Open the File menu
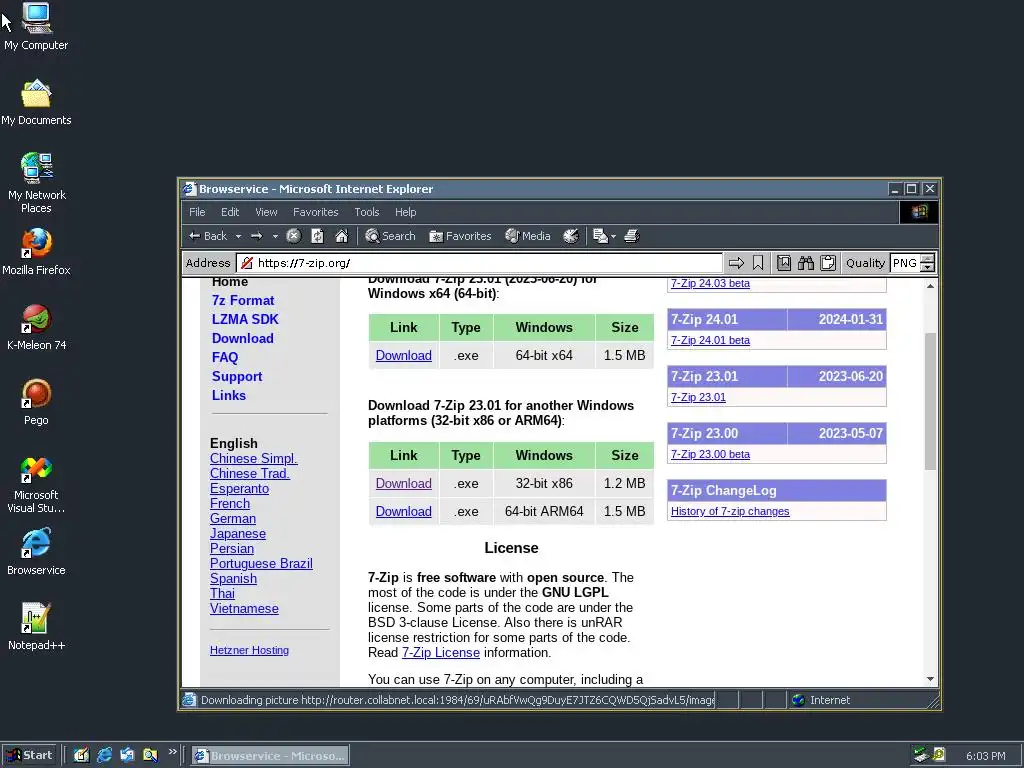Viewport: 1024px width, 768px height. point(197,212)
